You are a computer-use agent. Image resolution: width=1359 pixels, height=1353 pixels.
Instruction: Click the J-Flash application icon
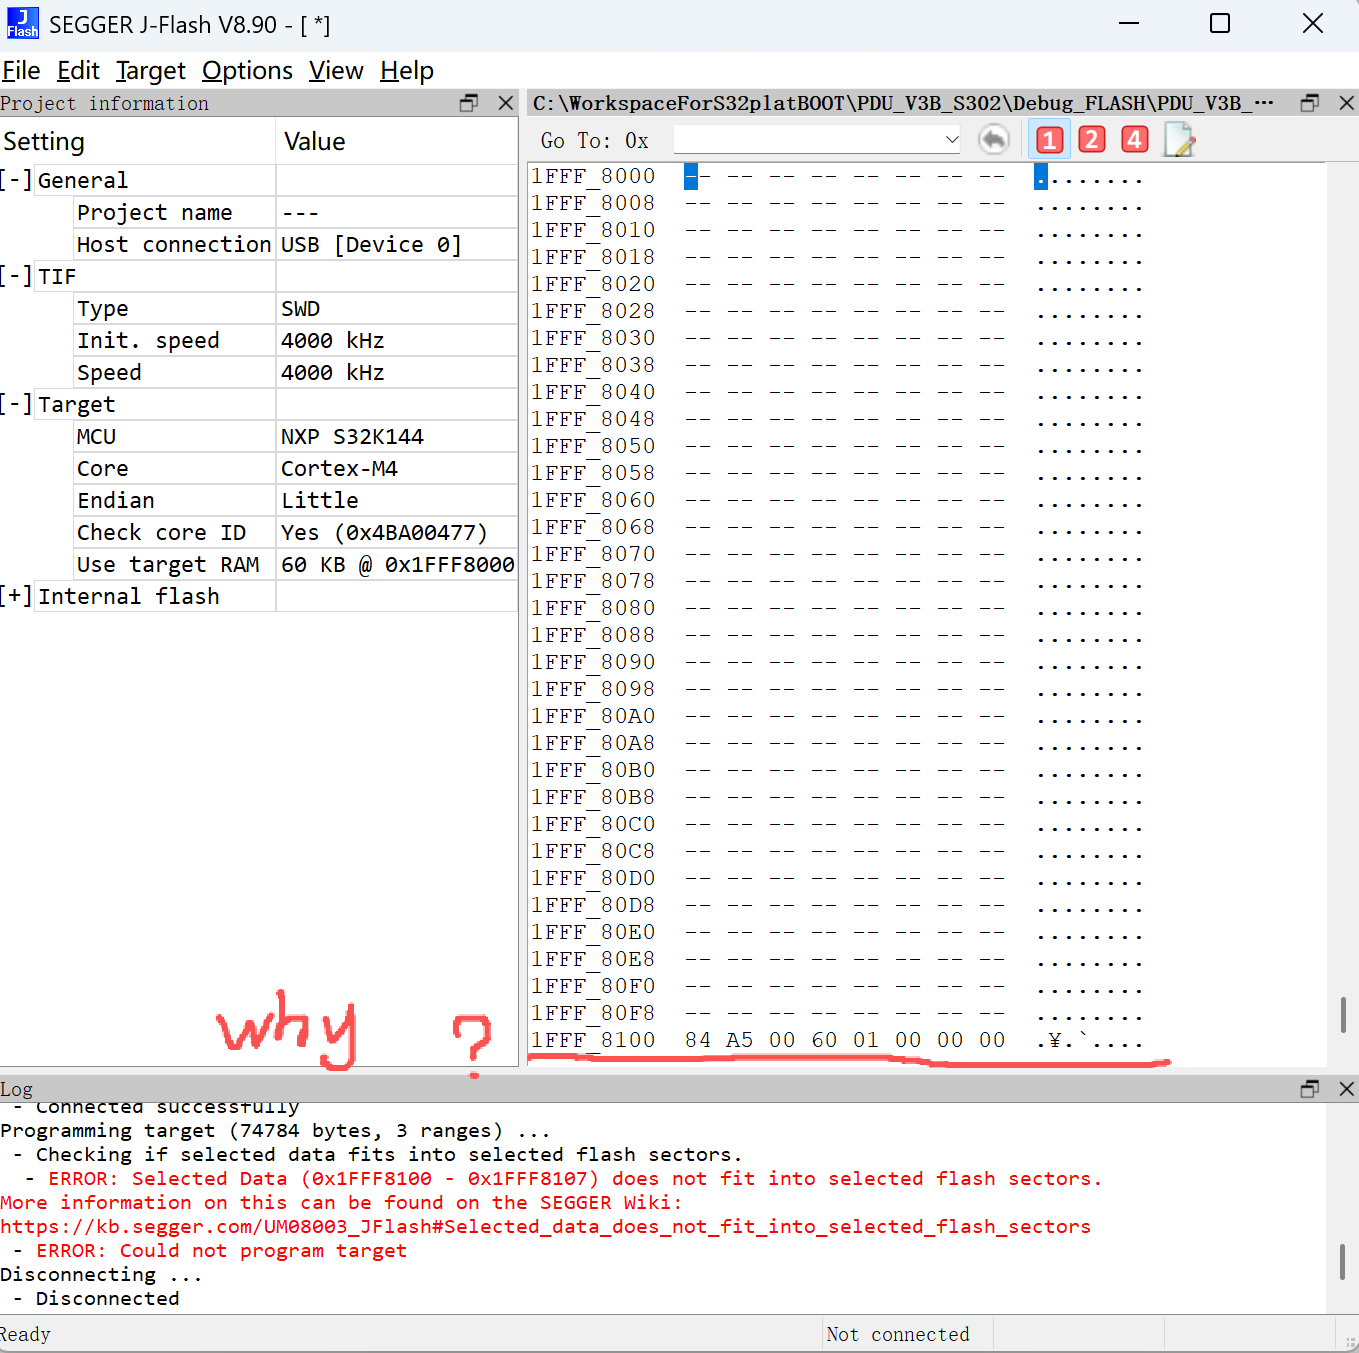22,23
